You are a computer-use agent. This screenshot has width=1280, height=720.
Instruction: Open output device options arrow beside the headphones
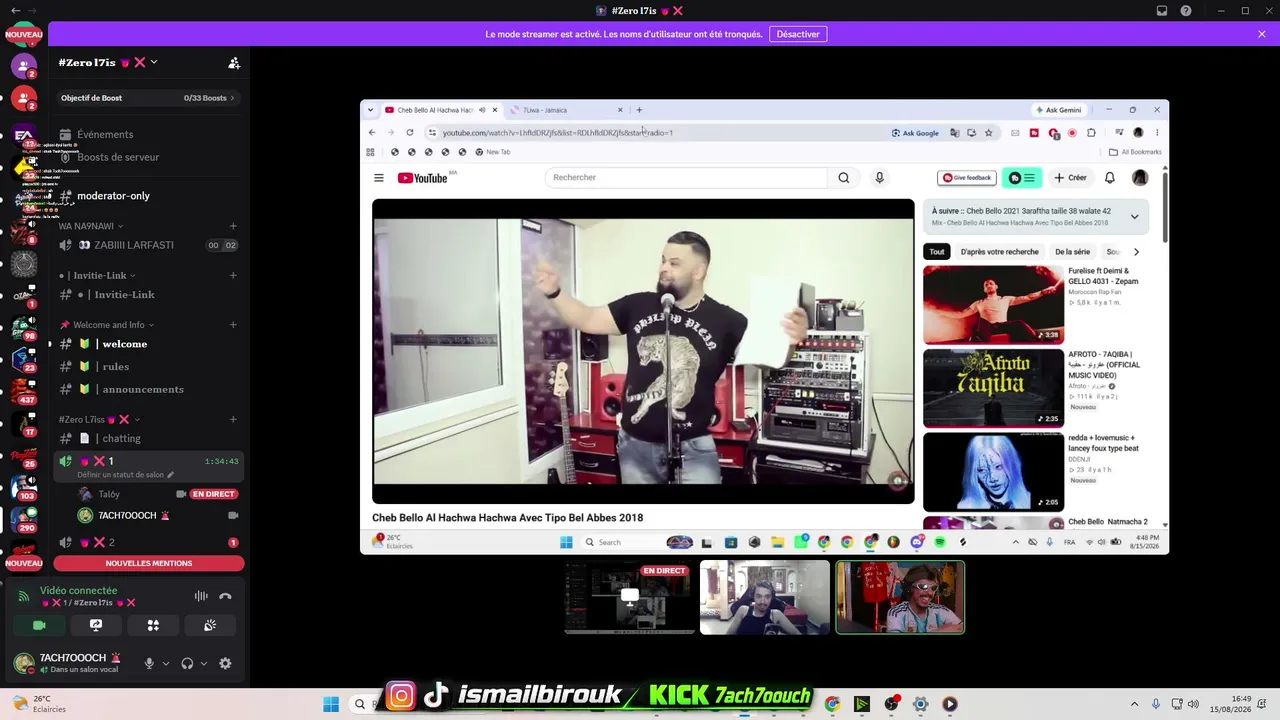(x=204, y=663)
